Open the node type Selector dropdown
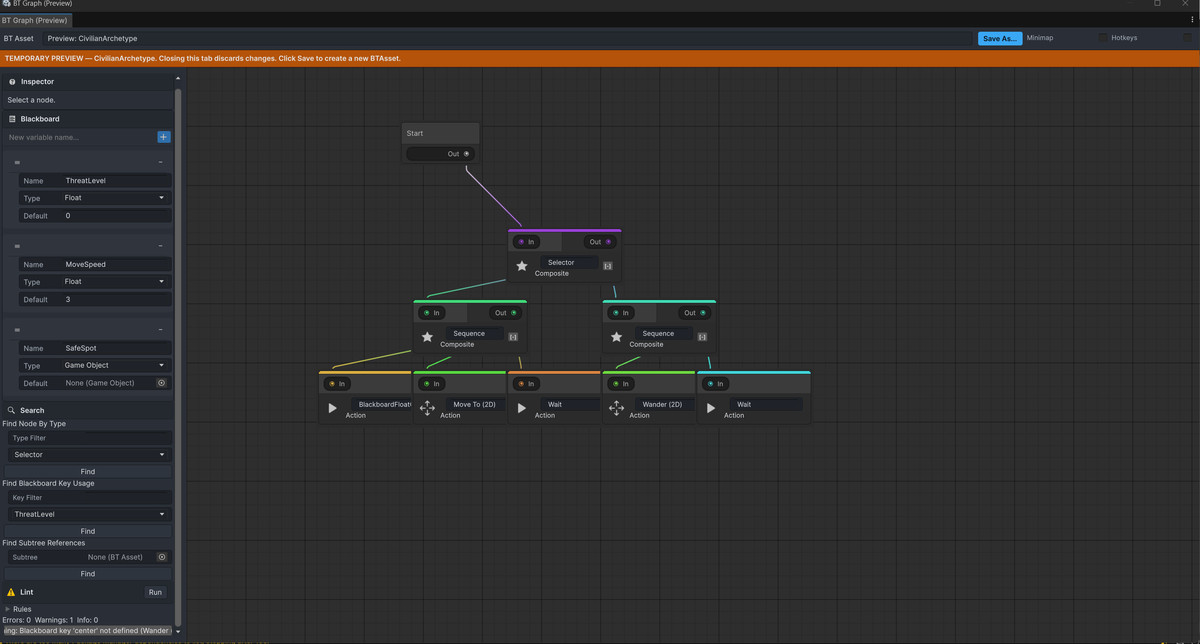This screenshot has height=644, width=1200. click(89, 455)
